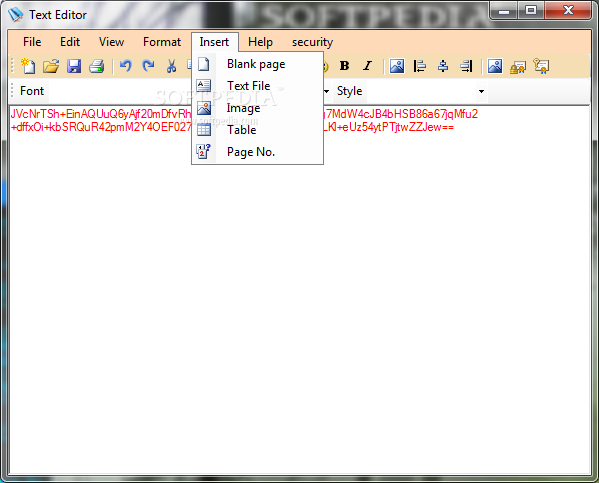Center align the text

point(443,66)
